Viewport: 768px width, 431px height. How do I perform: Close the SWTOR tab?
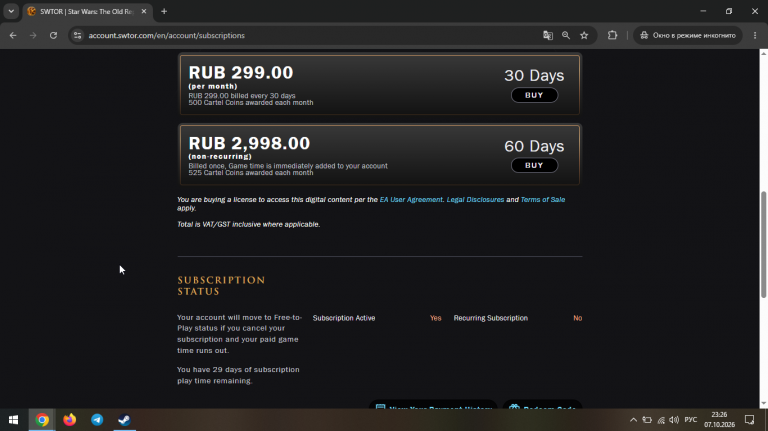(x=144, y=11)
